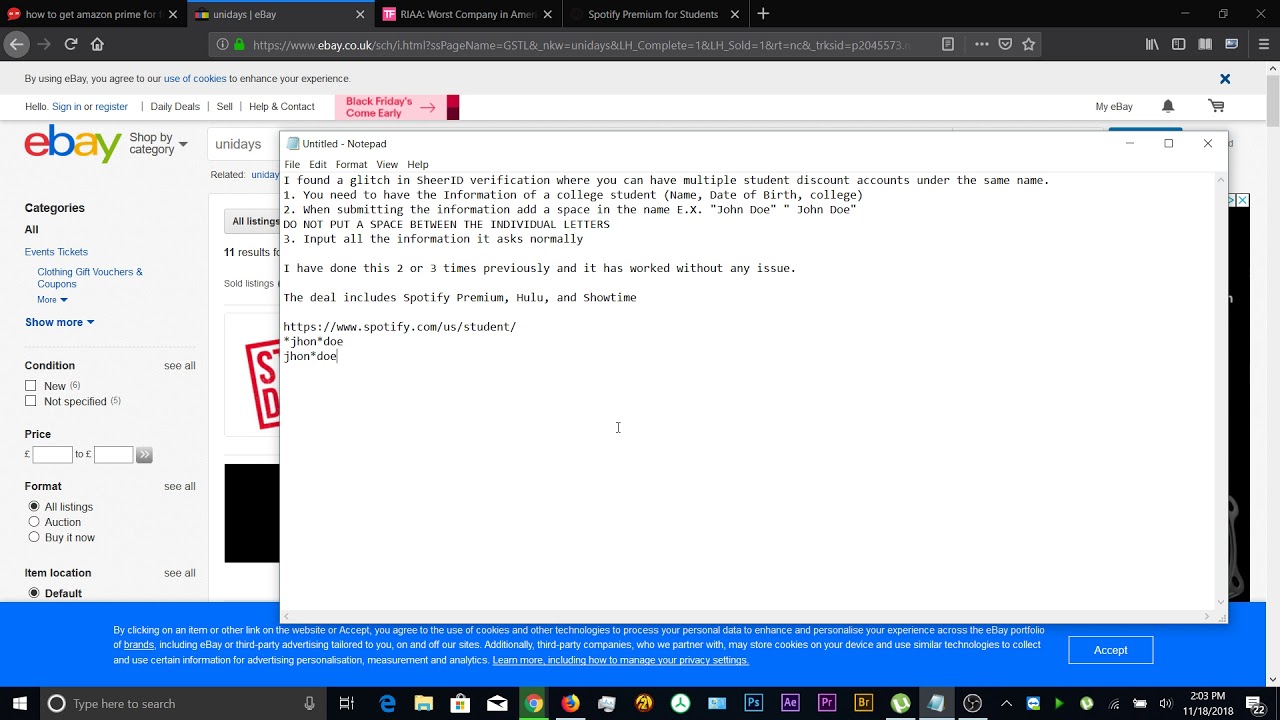Dismiss the cookie notice with X

tap(1225, 78)
